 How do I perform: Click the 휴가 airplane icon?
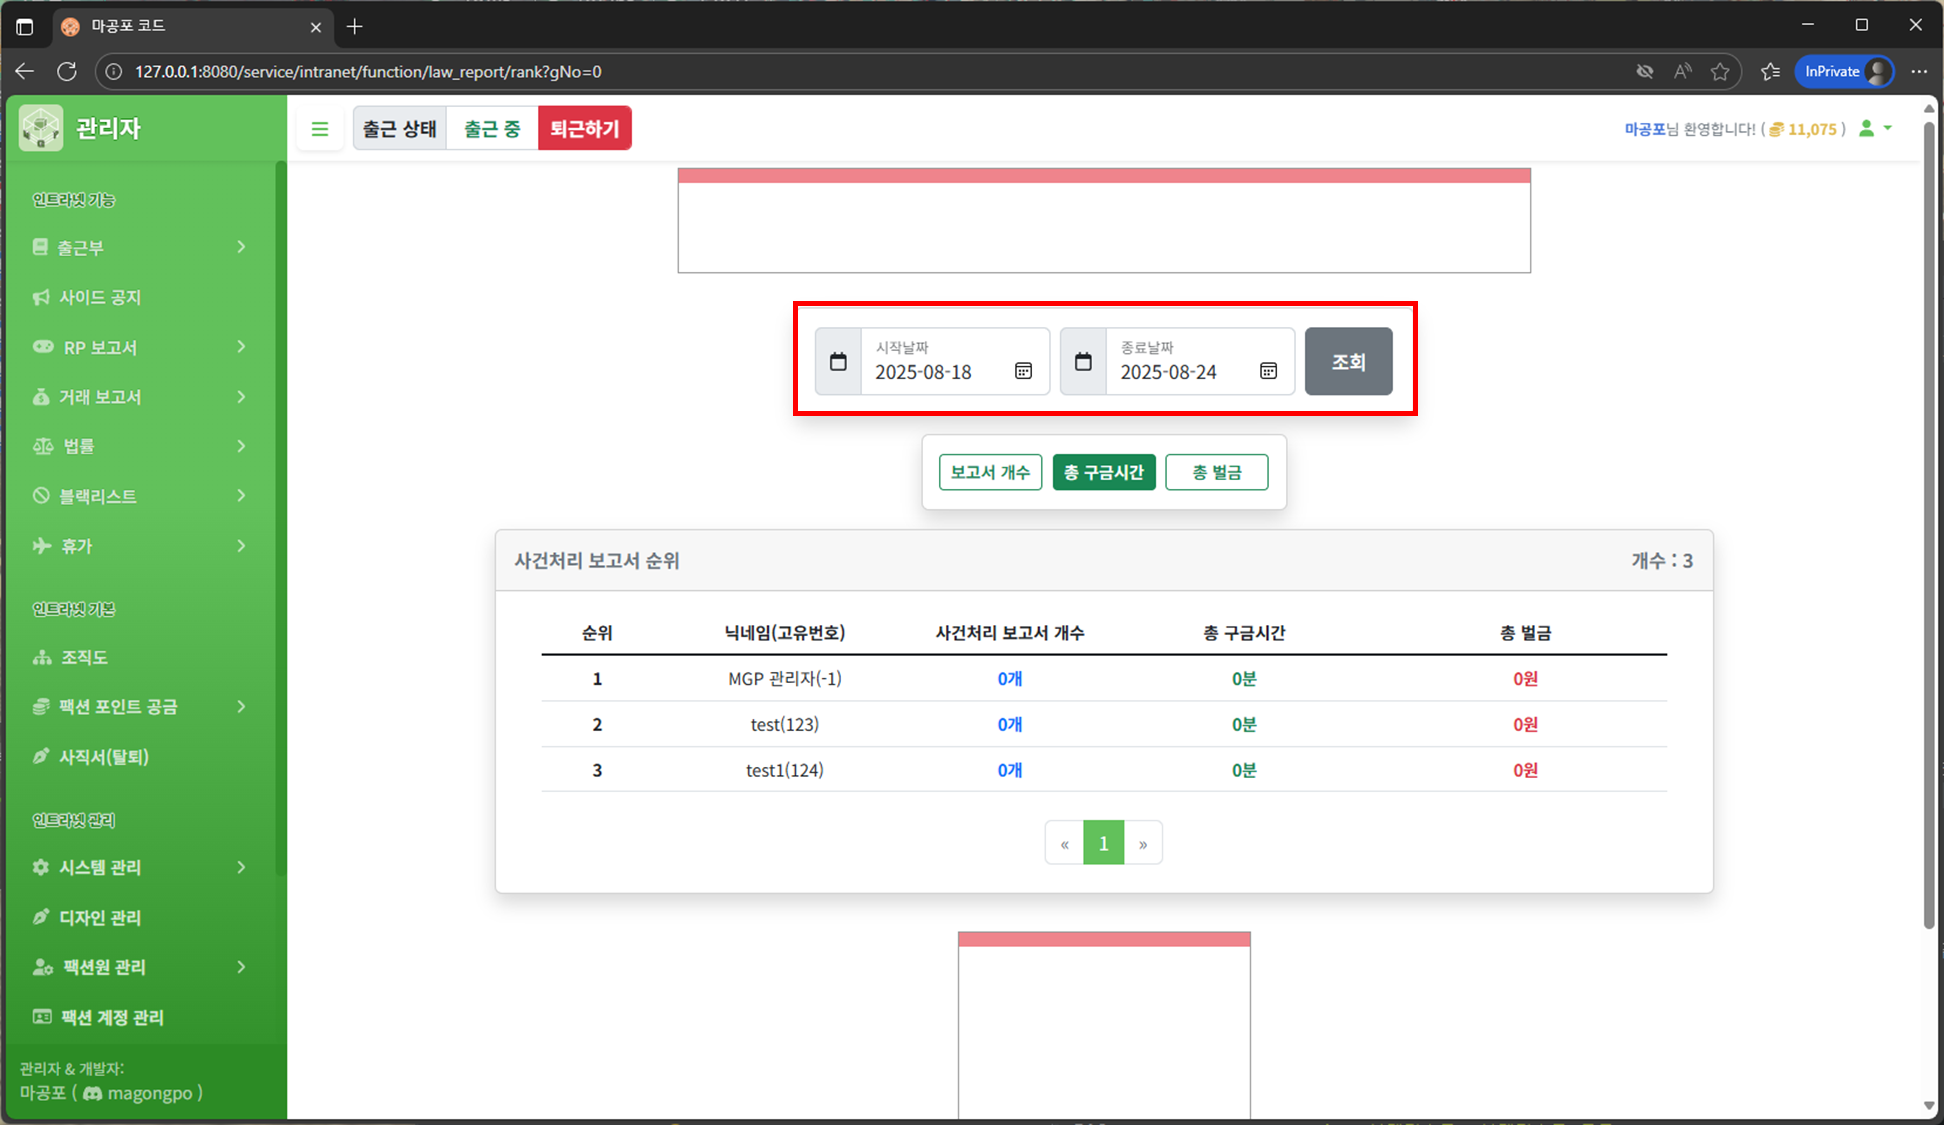[42, 546]
